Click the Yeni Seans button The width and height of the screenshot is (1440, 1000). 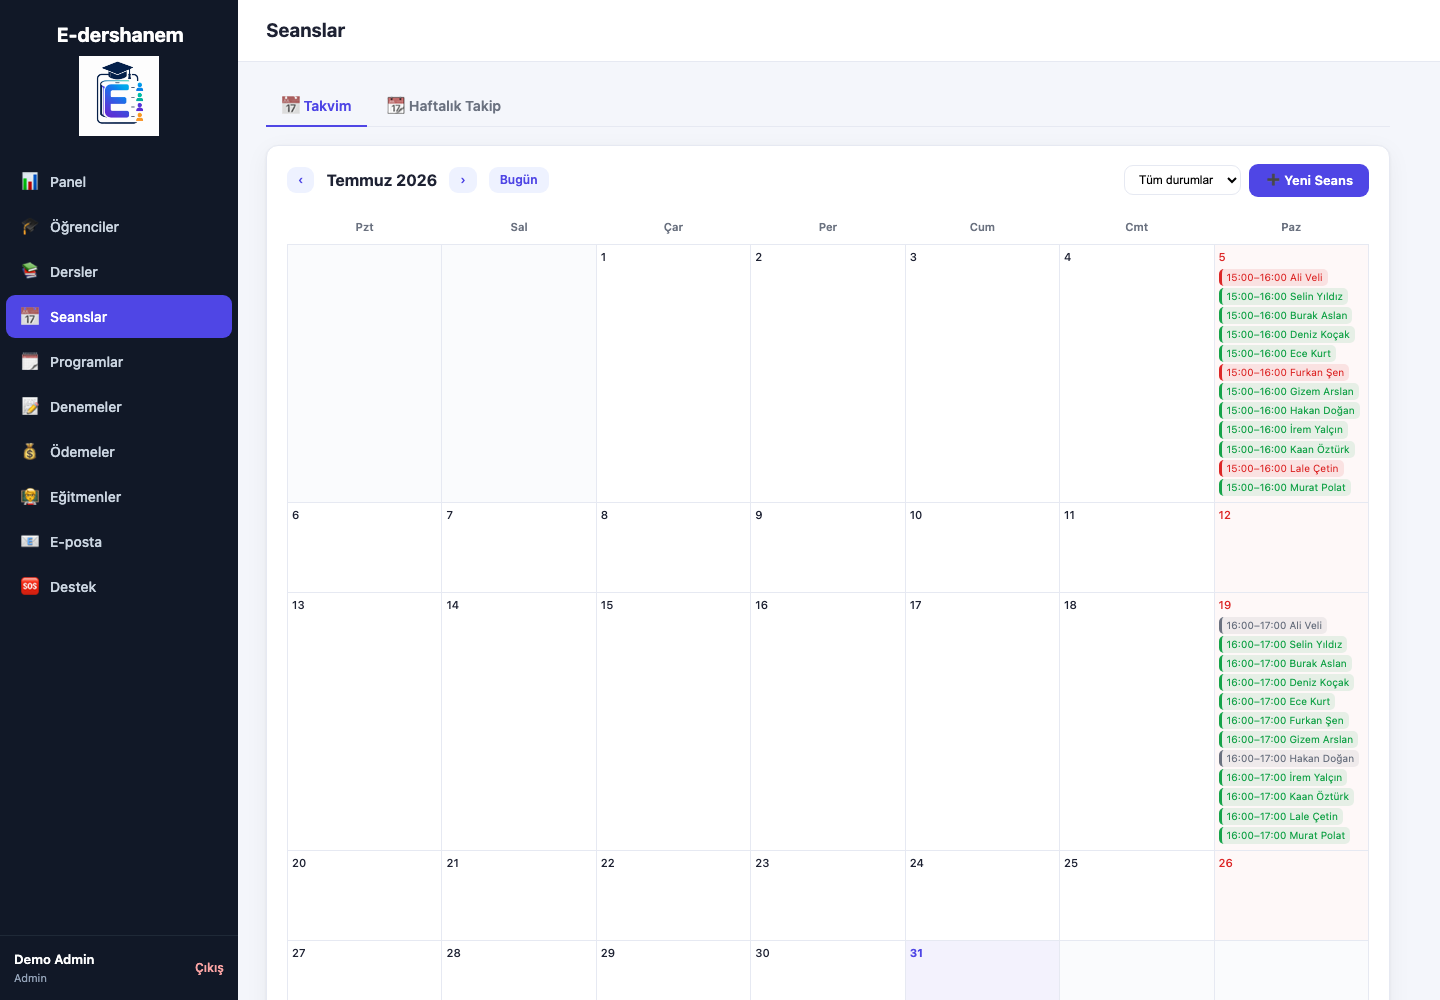1309,180
